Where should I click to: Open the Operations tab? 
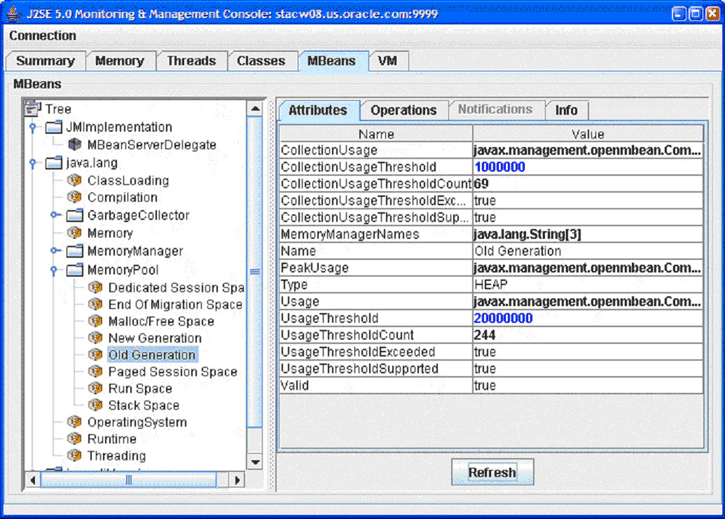point(403,110)
